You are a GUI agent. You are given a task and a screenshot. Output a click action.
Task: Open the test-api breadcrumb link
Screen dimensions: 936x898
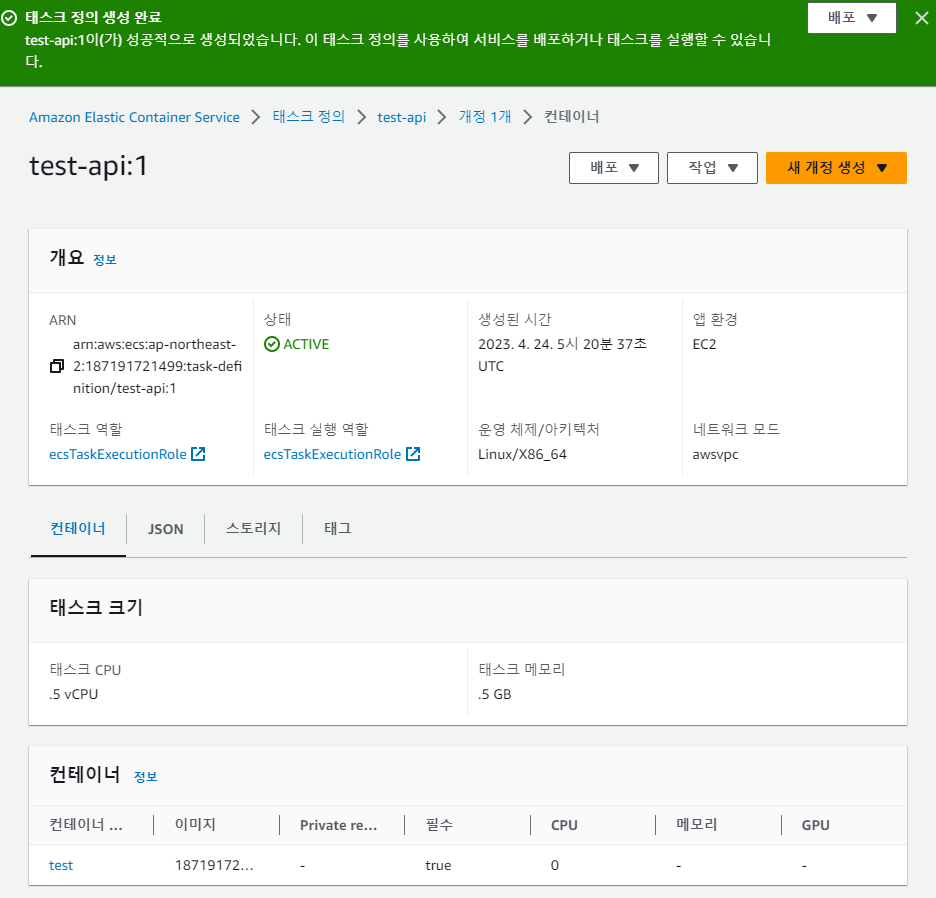point(402,117)
